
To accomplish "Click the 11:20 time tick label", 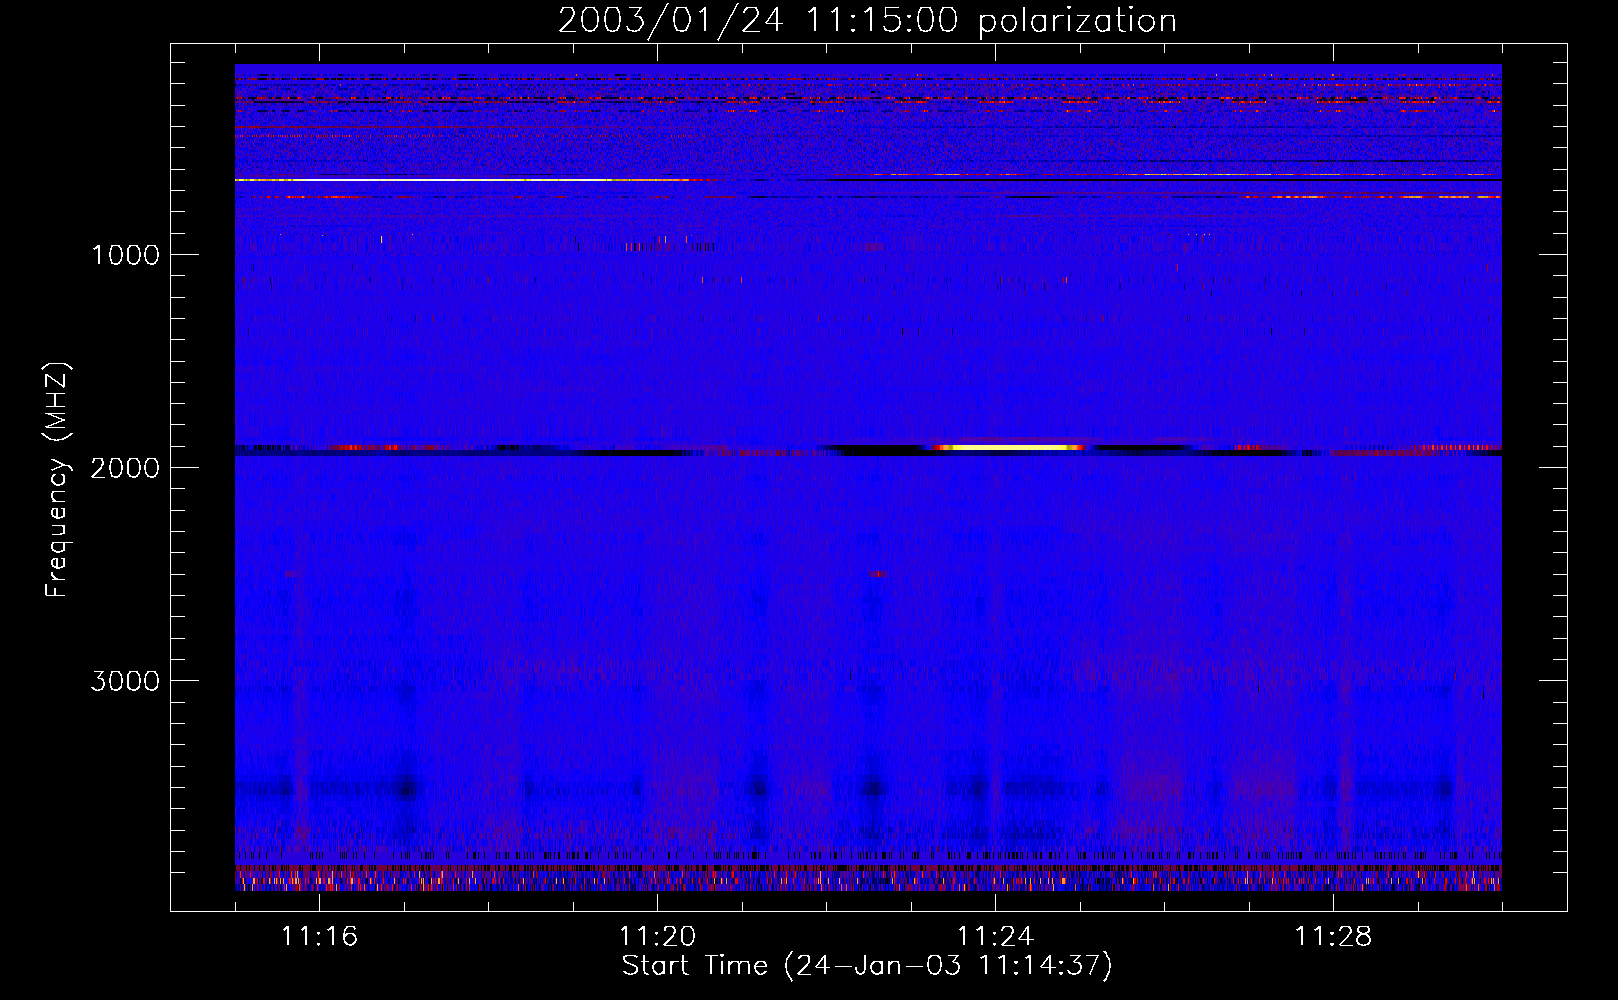I will tap(658, 937).
